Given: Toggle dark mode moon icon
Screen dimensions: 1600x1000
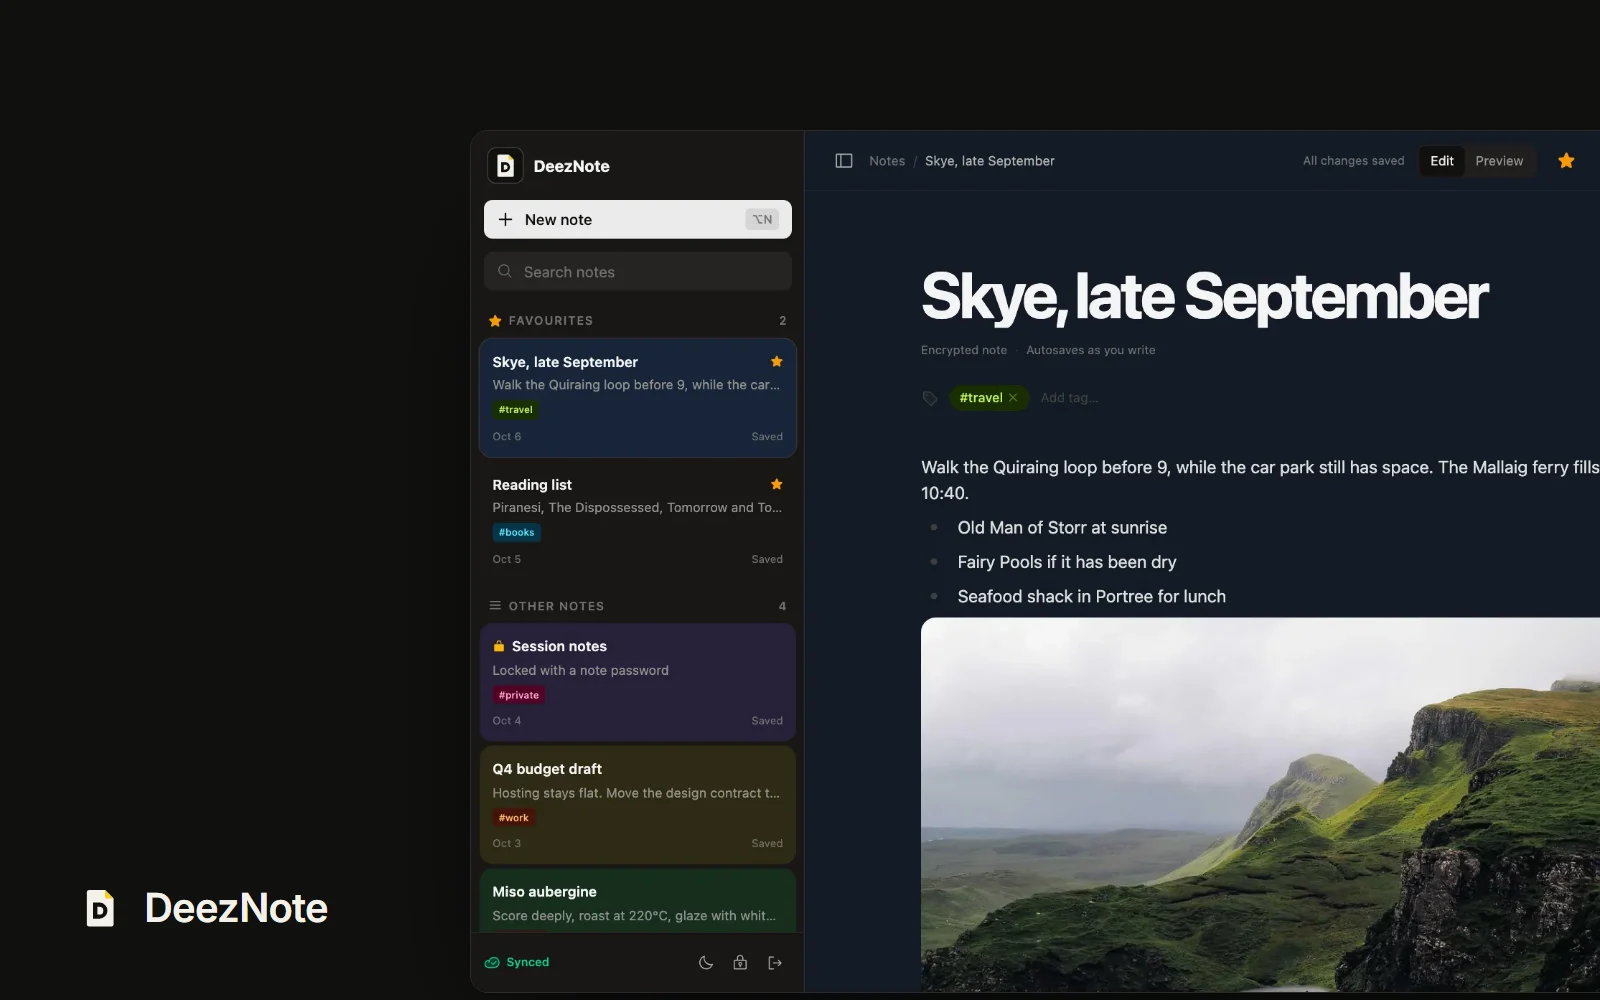Looking at the screenshot, I should 706,963.
